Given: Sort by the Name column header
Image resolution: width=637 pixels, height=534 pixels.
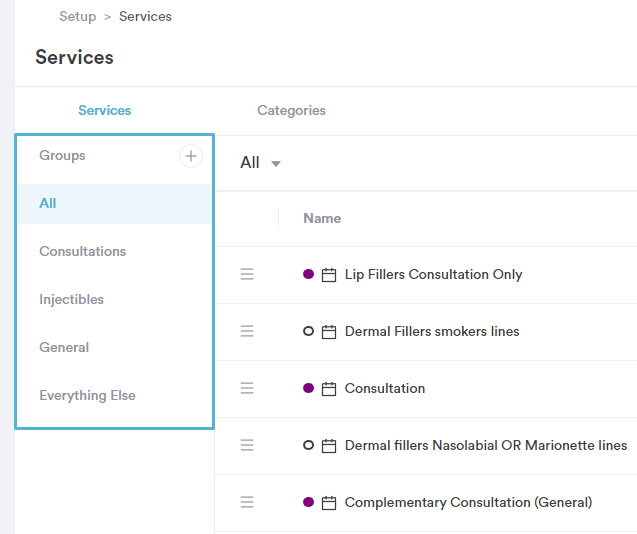Looking at the screenshot, I should tap(322, 218).
